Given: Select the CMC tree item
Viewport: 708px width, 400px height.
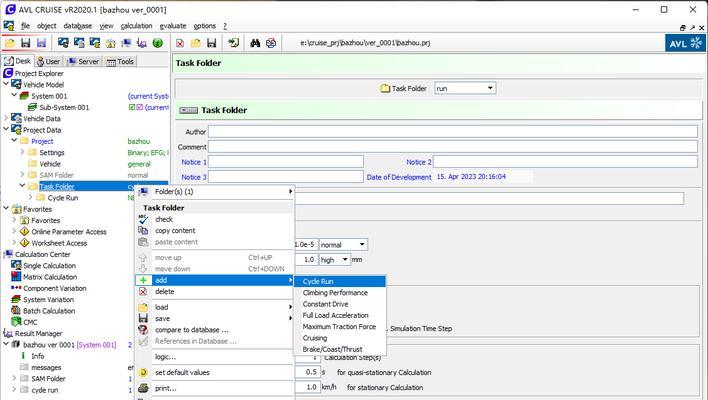Looking at the screenshot, I should (x=30, y=322).
